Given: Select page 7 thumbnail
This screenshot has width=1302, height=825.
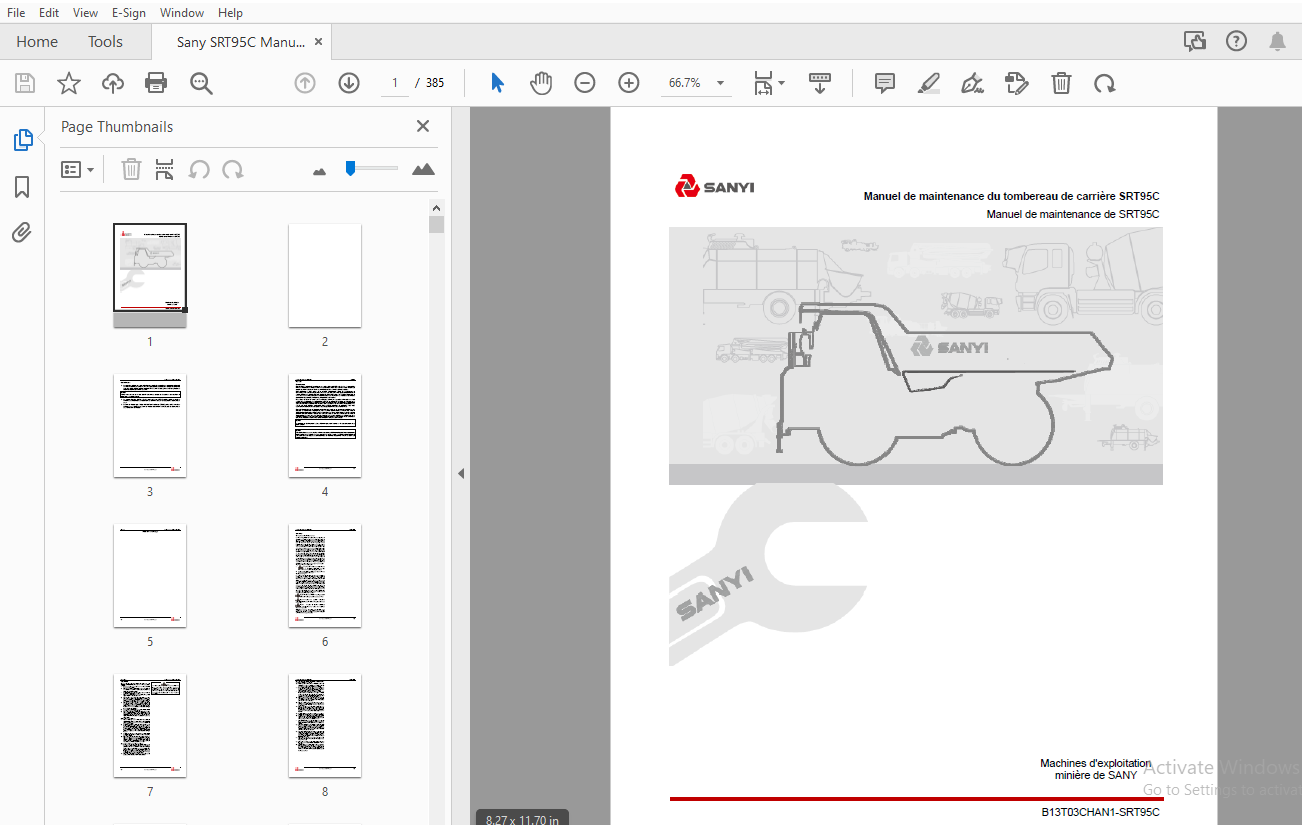Looking at the screenshot, I should (150, 726).
